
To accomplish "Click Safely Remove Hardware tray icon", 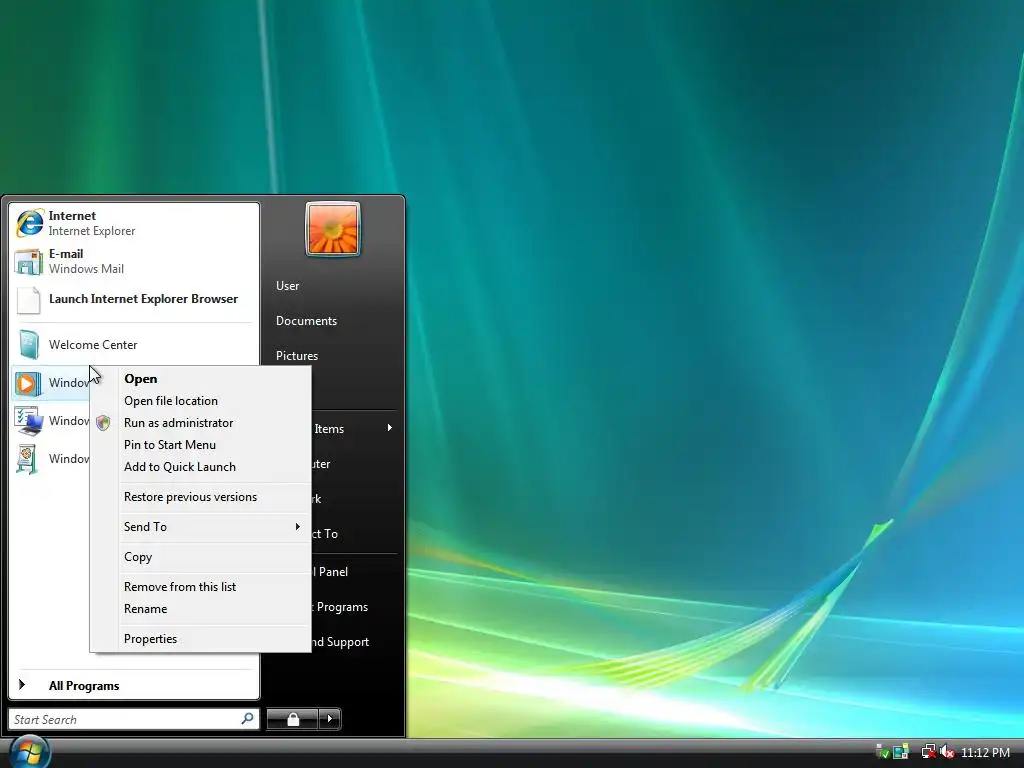I will (x=882, y=752).
